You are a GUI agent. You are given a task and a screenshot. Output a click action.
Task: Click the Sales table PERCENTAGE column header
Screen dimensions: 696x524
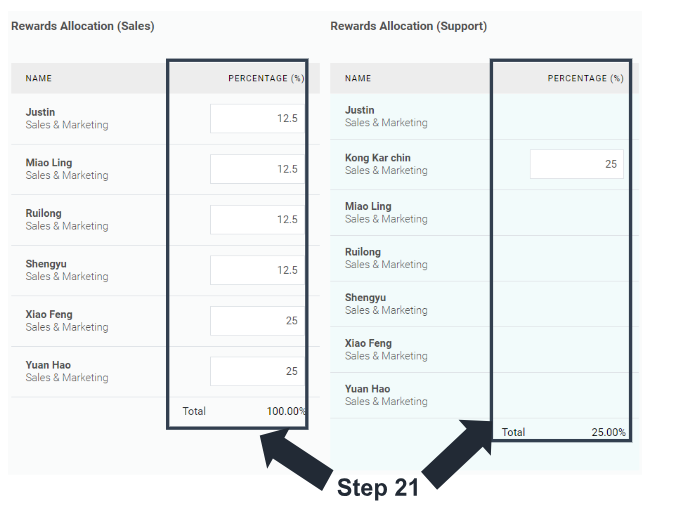coord(266,78)
